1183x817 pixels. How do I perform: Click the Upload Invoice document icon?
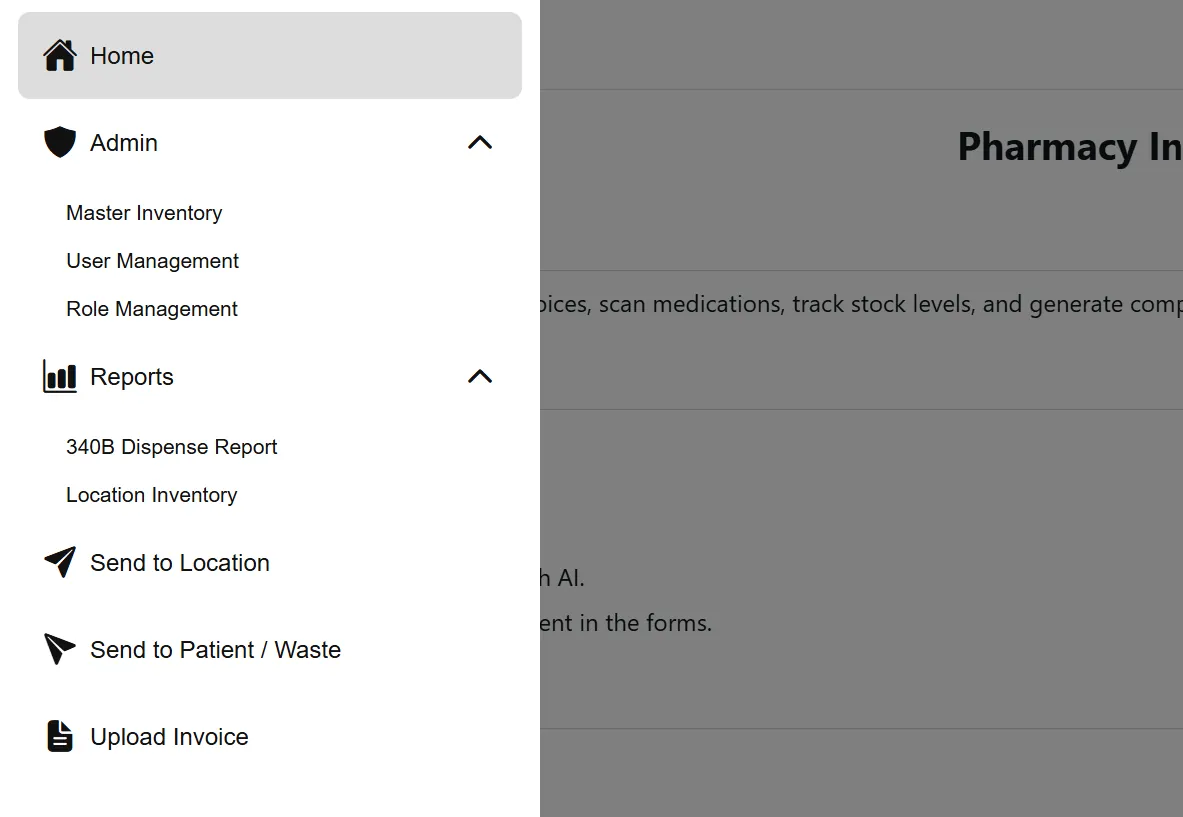click(60, 737)
